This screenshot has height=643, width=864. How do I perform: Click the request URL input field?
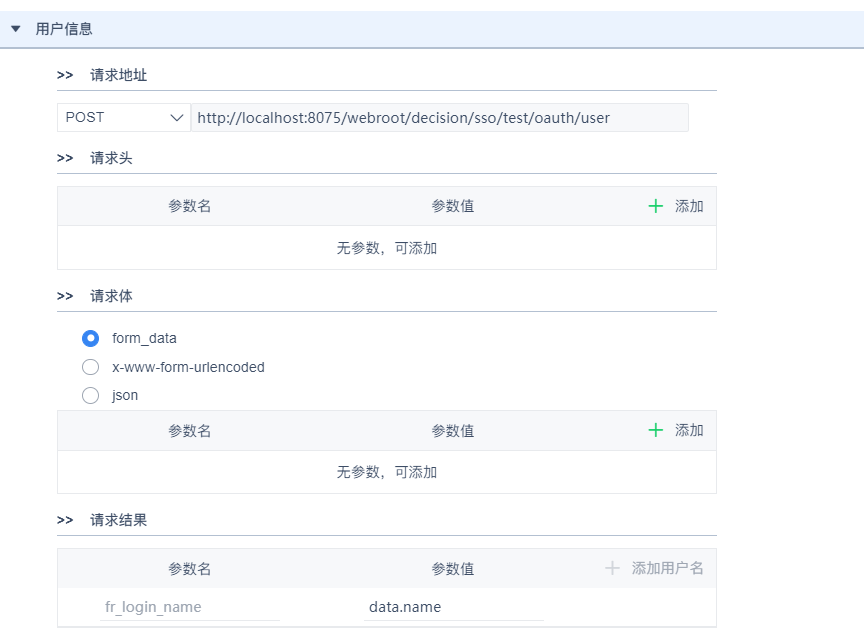[x=439, y=118]
